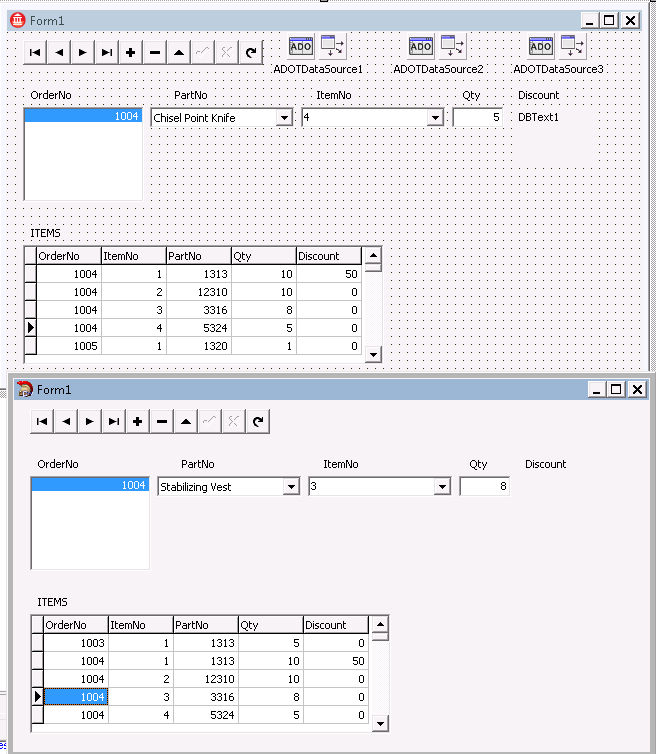Insert a record with upper Form1 plus button
656x754 pixels.
[130, 52]
